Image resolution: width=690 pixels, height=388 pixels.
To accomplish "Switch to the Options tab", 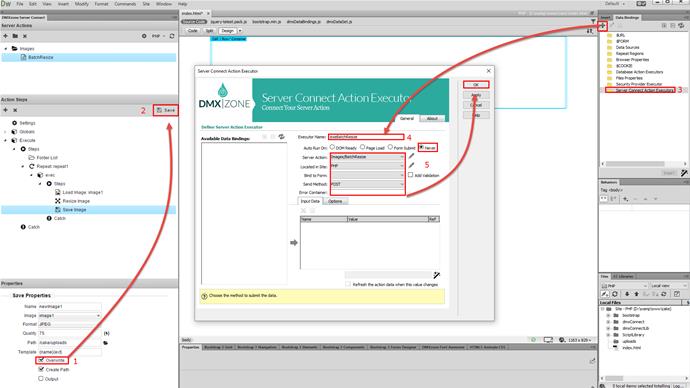I will click(335, 201).
